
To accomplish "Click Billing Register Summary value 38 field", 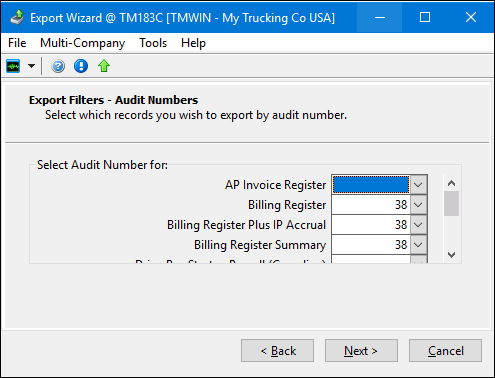I will [371, 244].
